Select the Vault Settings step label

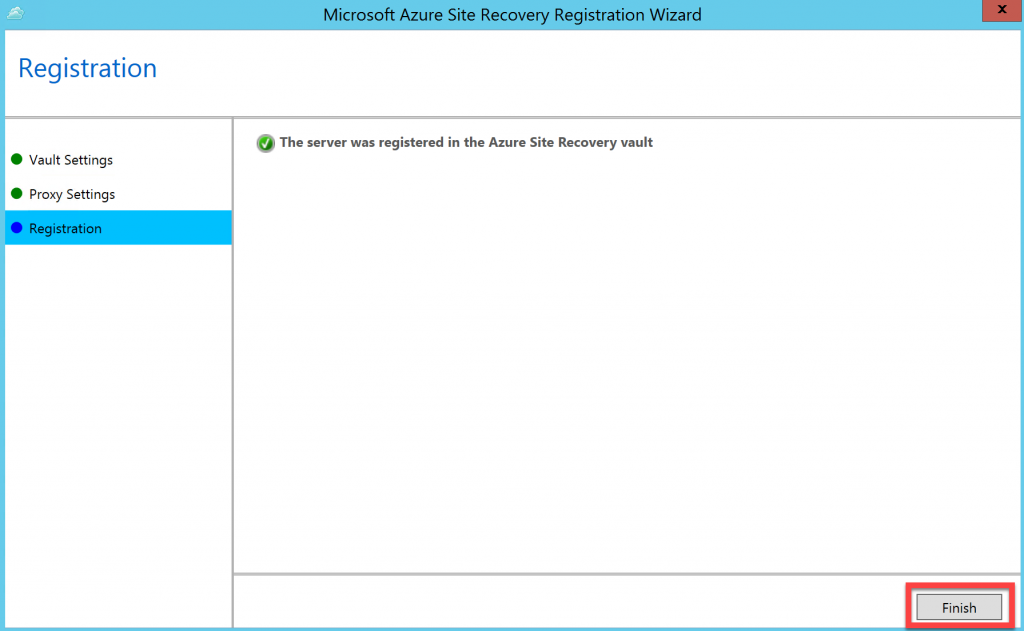(71, 160)
